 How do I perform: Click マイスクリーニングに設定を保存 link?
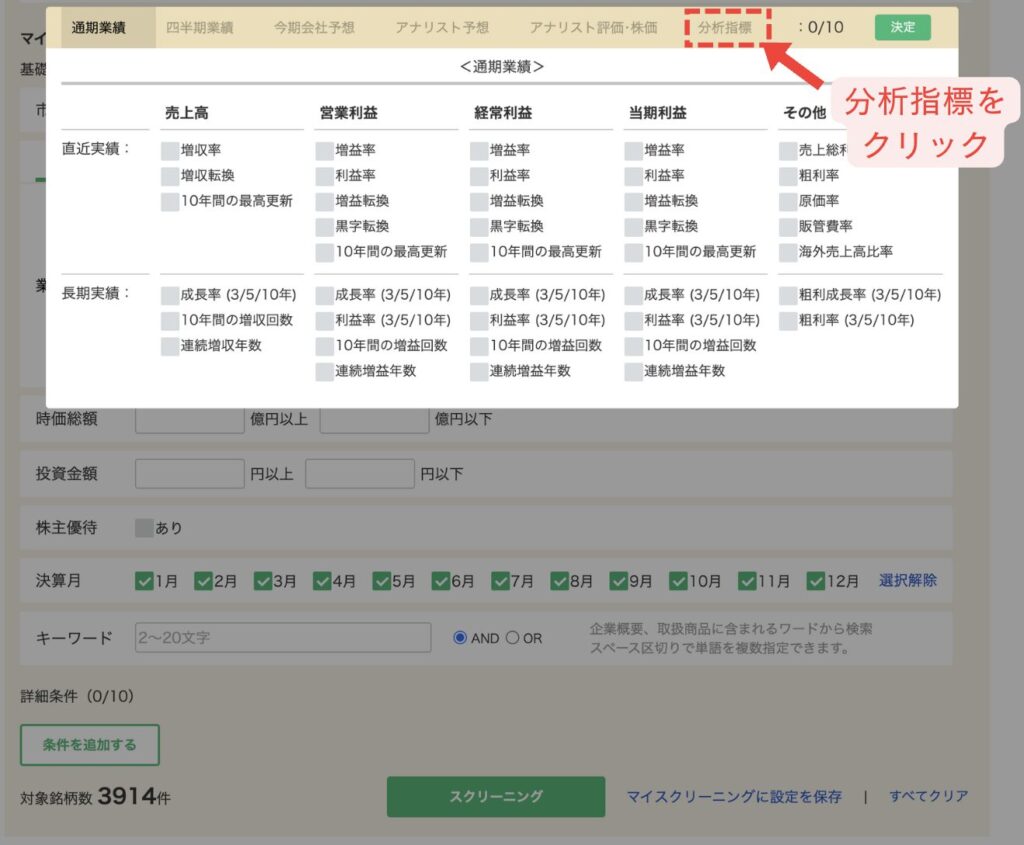(734, 797)
